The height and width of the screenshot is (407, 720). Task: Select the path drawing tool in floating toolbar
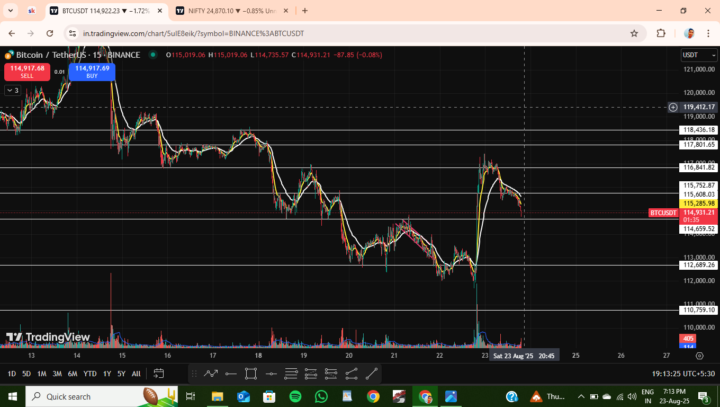click(x=211, y=373)
